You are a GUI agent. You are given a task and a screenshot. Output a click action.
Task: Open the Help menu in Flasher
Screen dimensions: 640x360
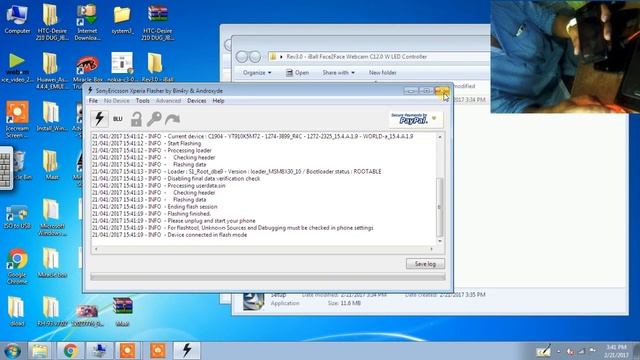click(x=218, y=101)
